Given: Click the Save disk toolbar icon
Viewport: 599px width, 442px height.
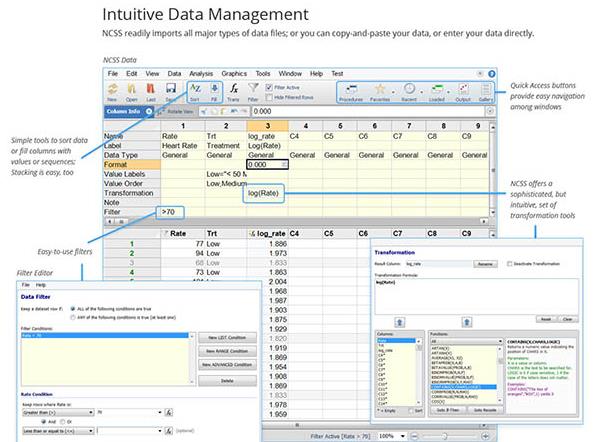Looking at the screenshot, I should pos(171,89).
